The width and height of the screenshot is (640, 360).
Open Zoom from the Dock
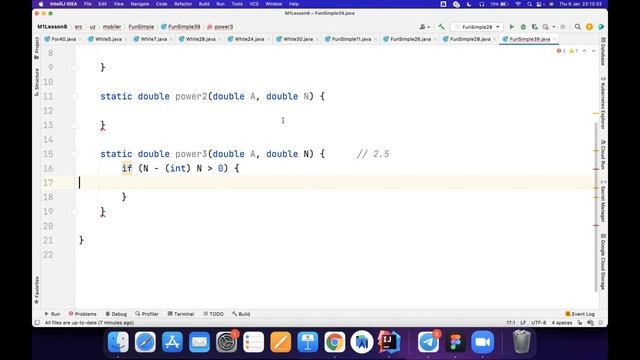click(482, 342)
